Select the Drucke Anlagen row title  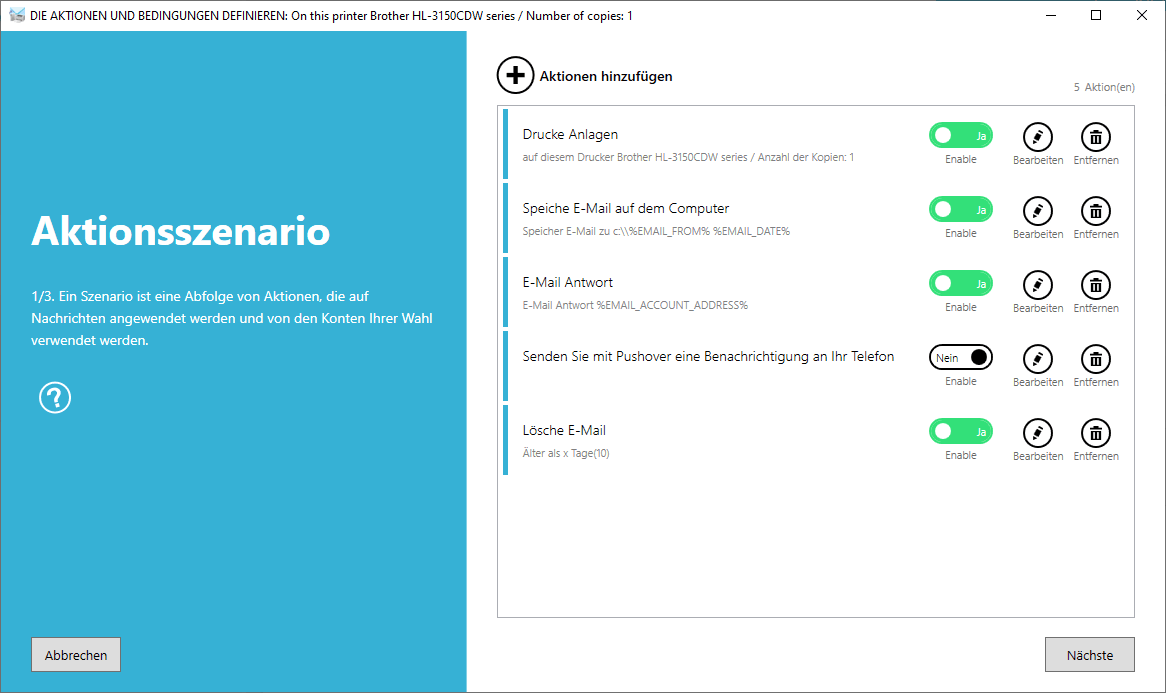pyautogui.click(x=570, y=135)
